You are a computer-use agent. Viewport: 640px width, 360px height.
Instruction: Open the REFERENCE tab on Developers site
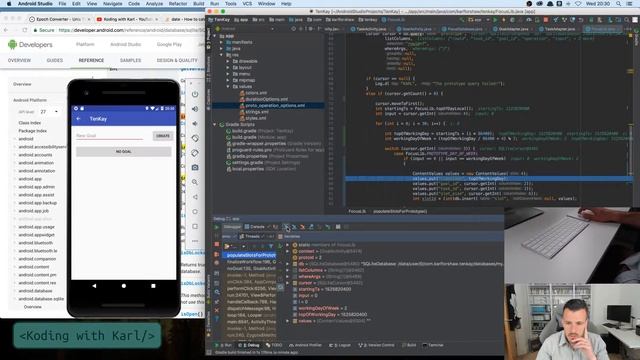[x=91, y=60]
